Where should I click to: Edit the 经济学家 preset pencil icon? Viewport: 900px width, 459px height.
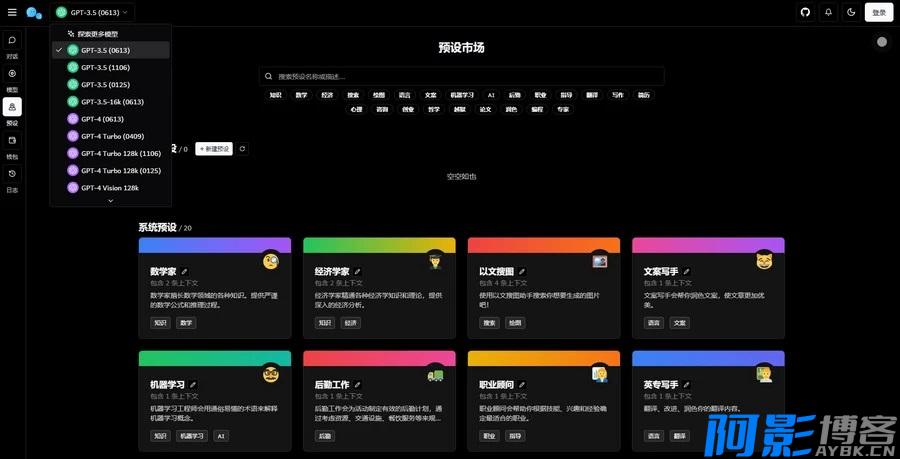[x=358, y=271]
